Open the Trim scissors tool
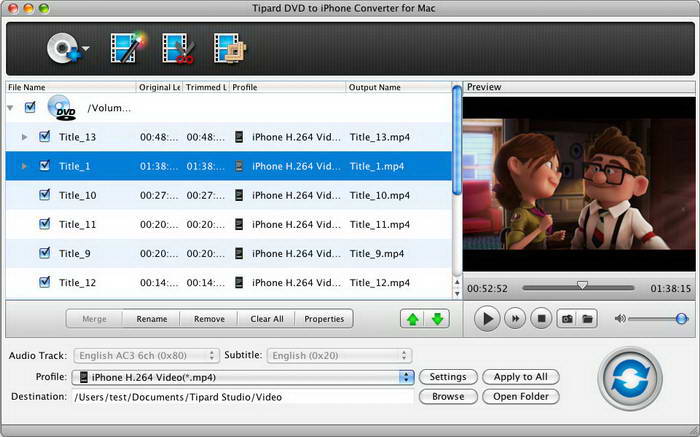 point(176,47)
